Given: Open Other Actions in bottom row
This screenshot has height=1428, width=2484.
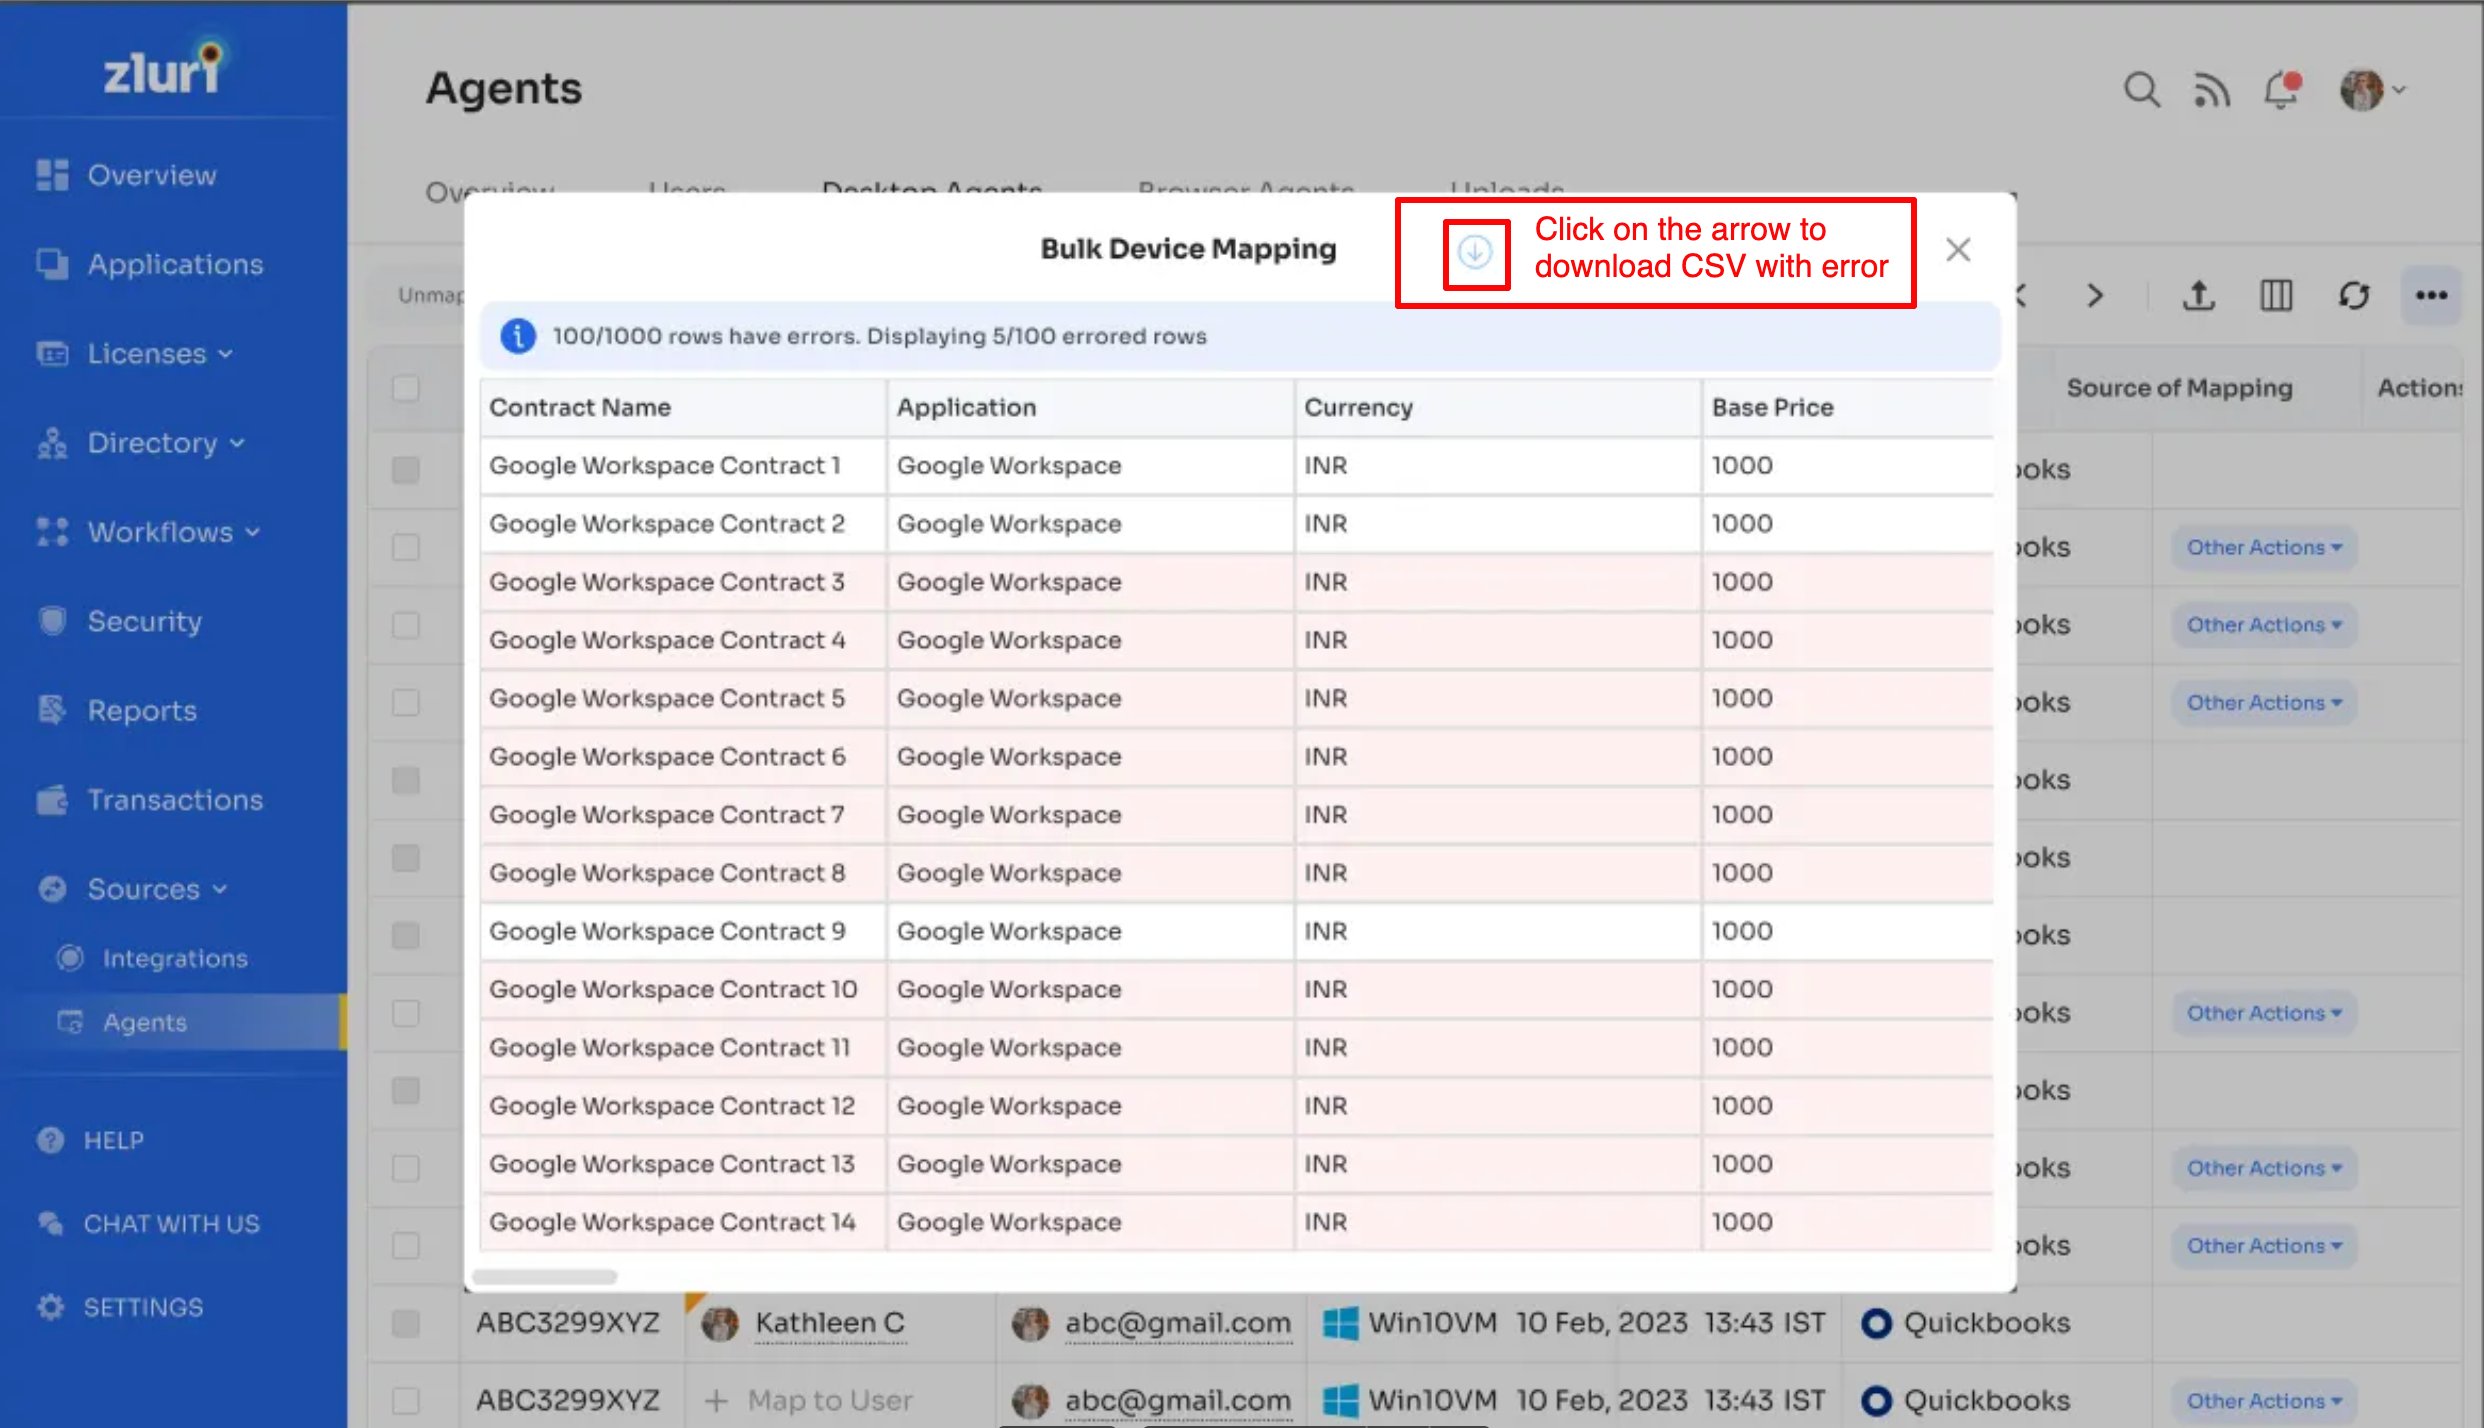Looking at the screenshot, I should [2264, 1400].
